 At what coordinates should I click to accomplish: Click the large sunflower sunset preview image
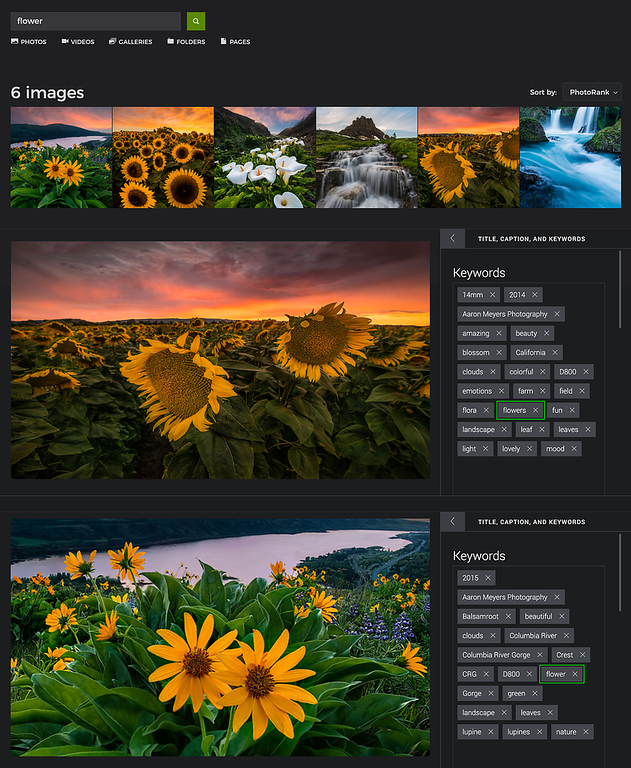pos(220,360)
